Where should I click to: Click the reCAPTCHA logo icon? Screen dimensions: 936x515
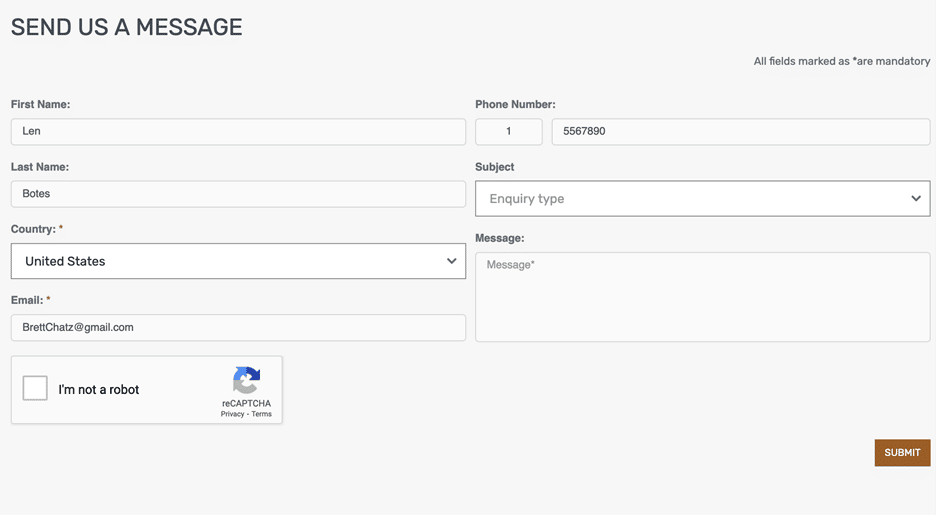246,380
